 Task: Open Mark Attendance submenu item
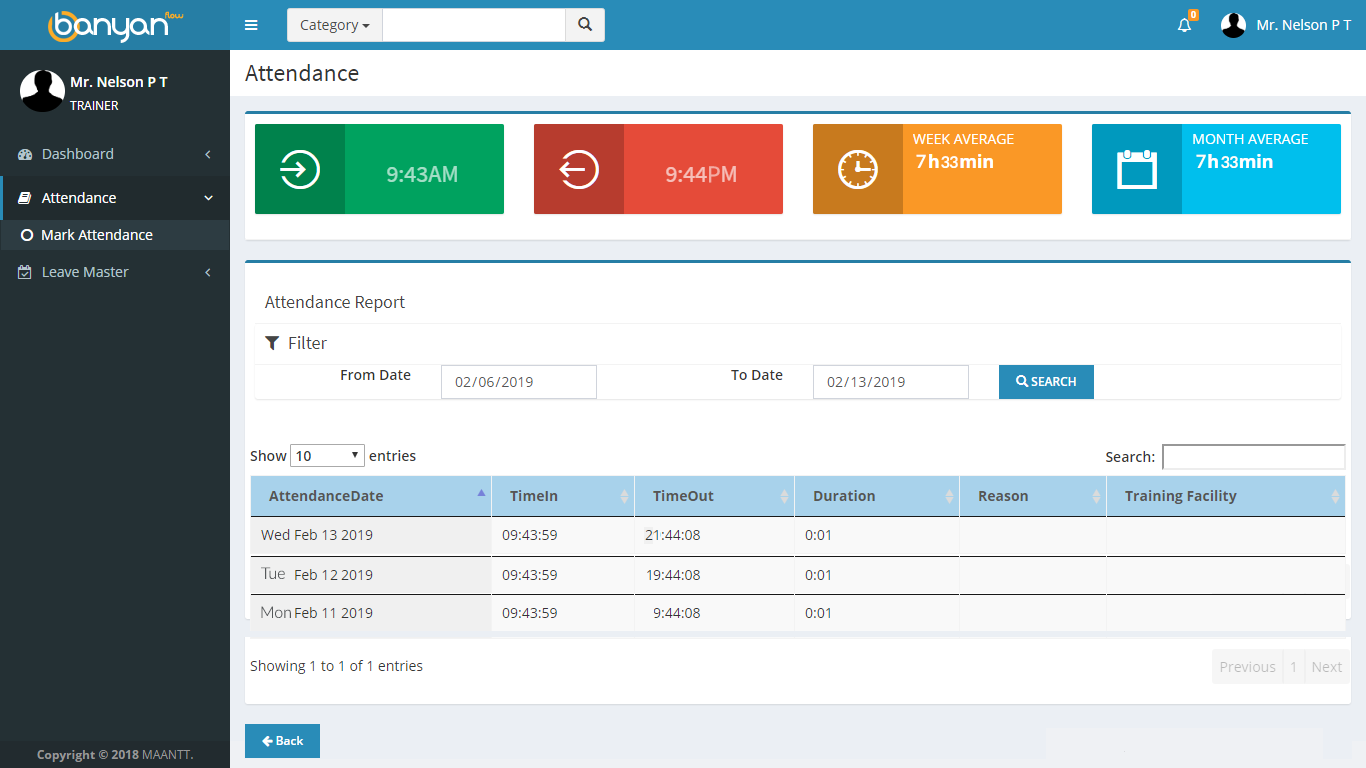[x=115, y=235]
